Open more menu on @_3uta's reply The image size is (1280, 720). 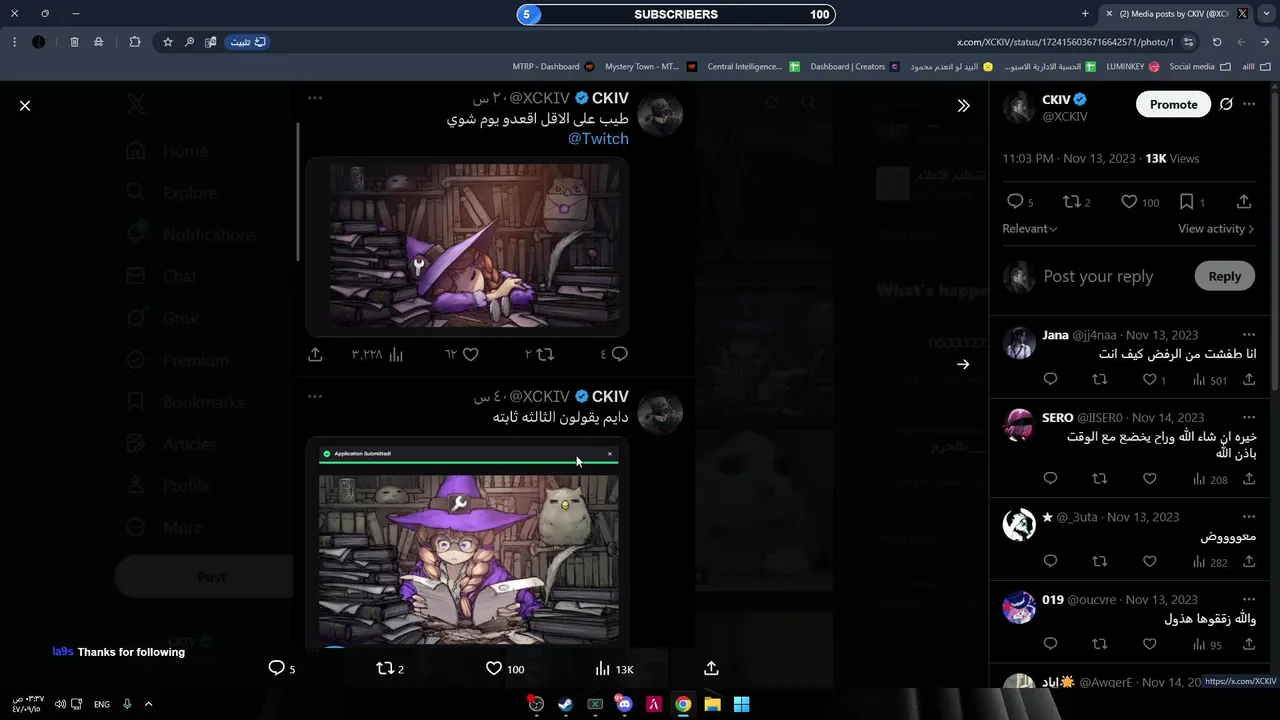pos(1249,517)
